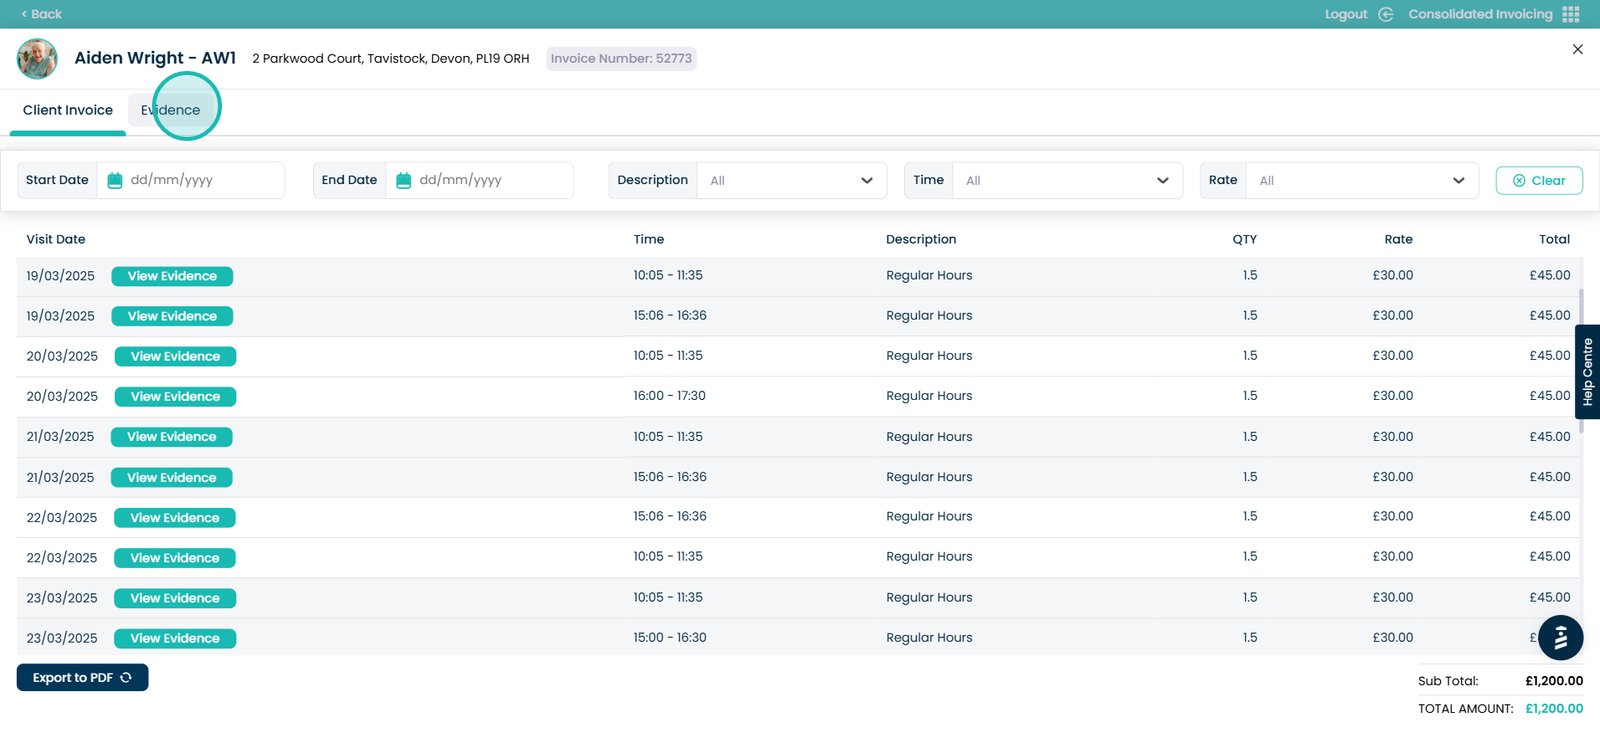The width and height of the screenshot is (1600, 743).
Task: Go back using the Back link
Action: [x=42, y=14]
